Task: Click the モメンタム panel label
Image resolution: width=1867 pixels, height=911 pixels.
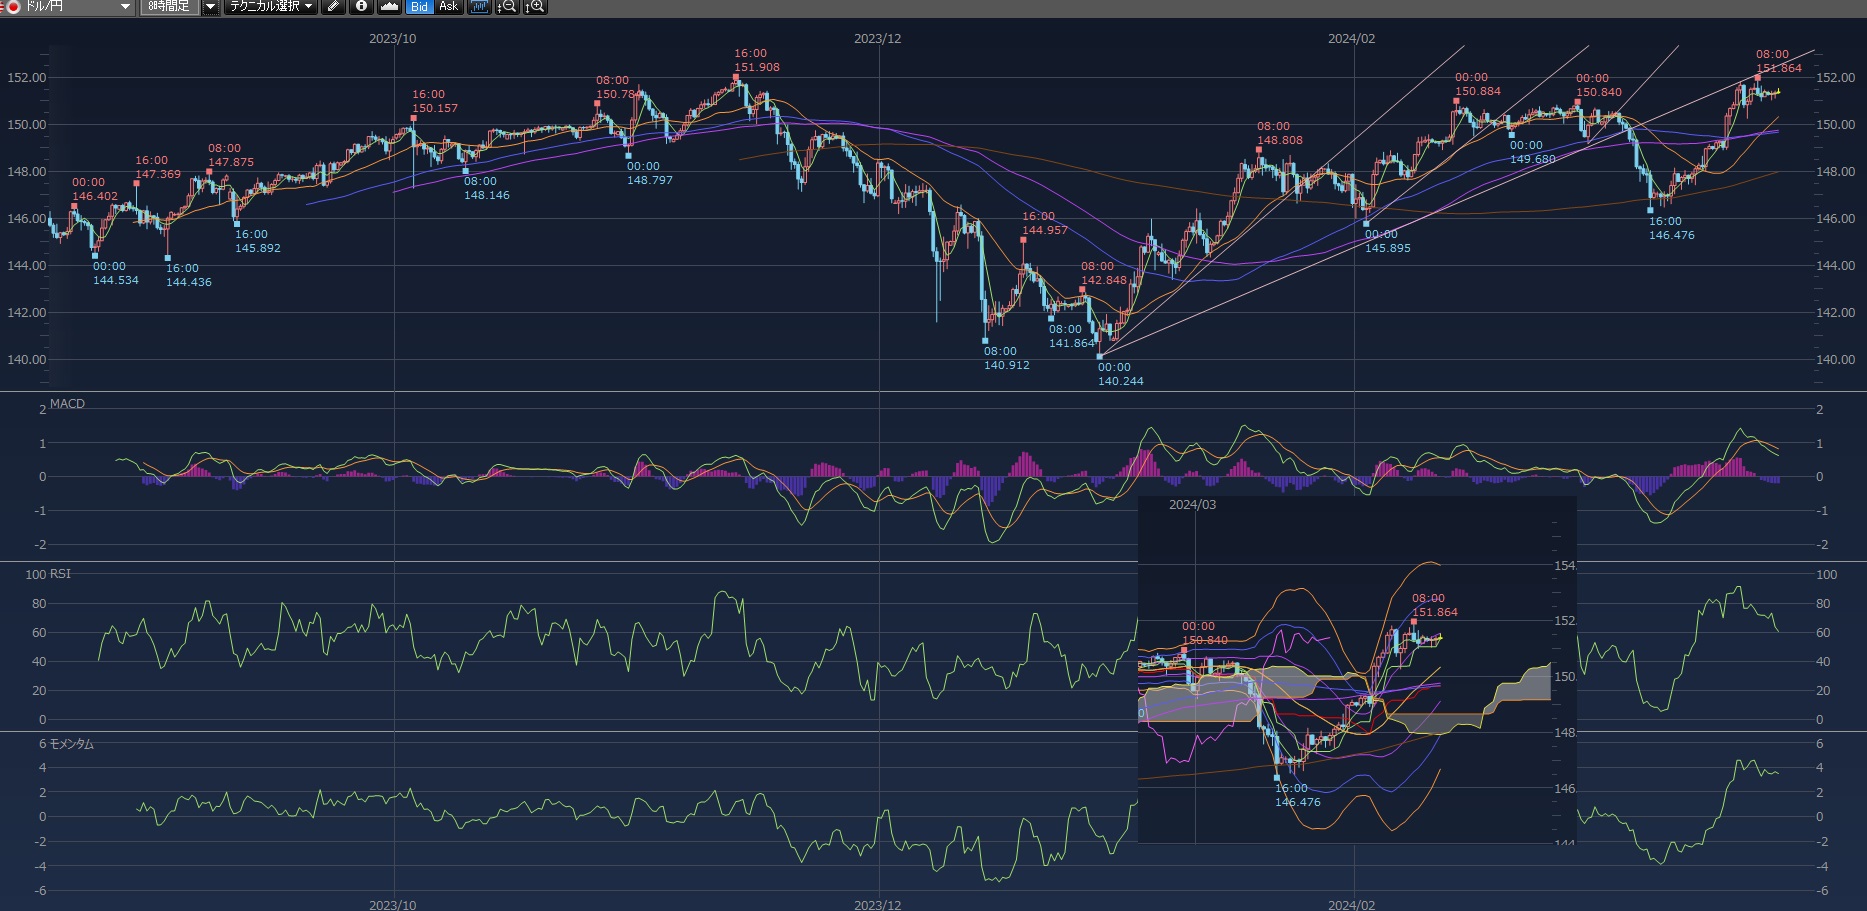Action: 71,744
